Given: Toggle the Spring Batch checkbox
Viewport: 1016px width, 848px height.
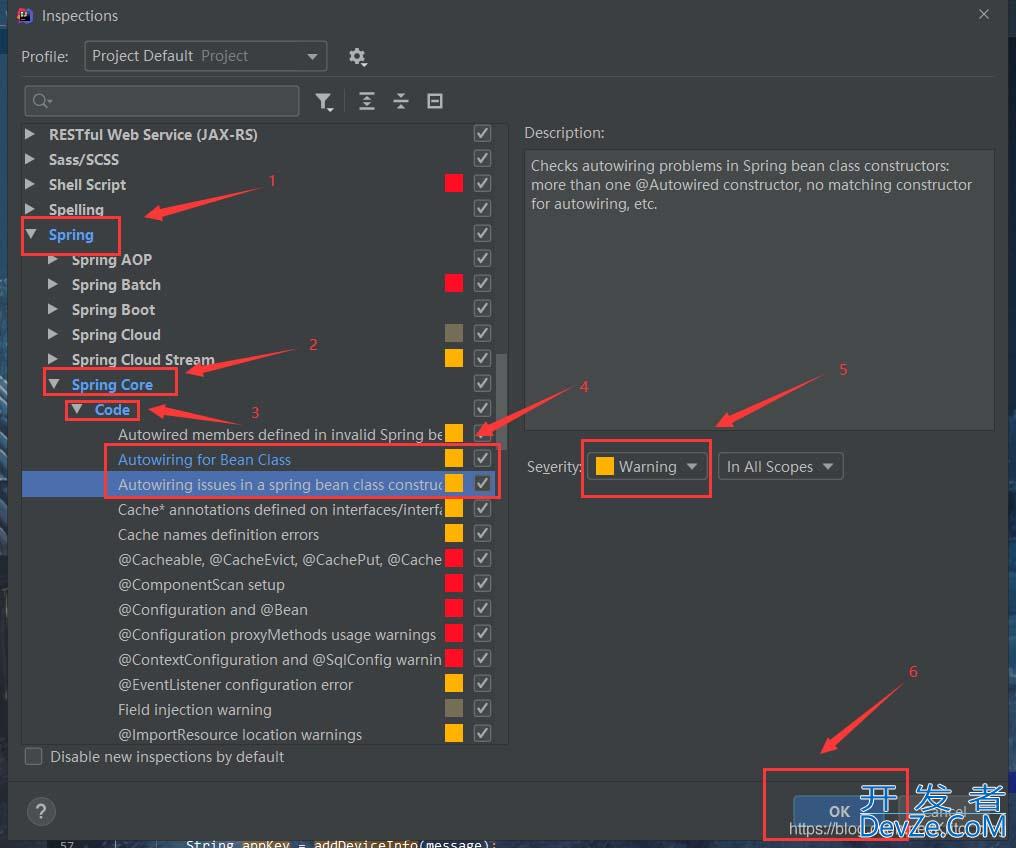Looking at the screenshot, I should point(482,283).
